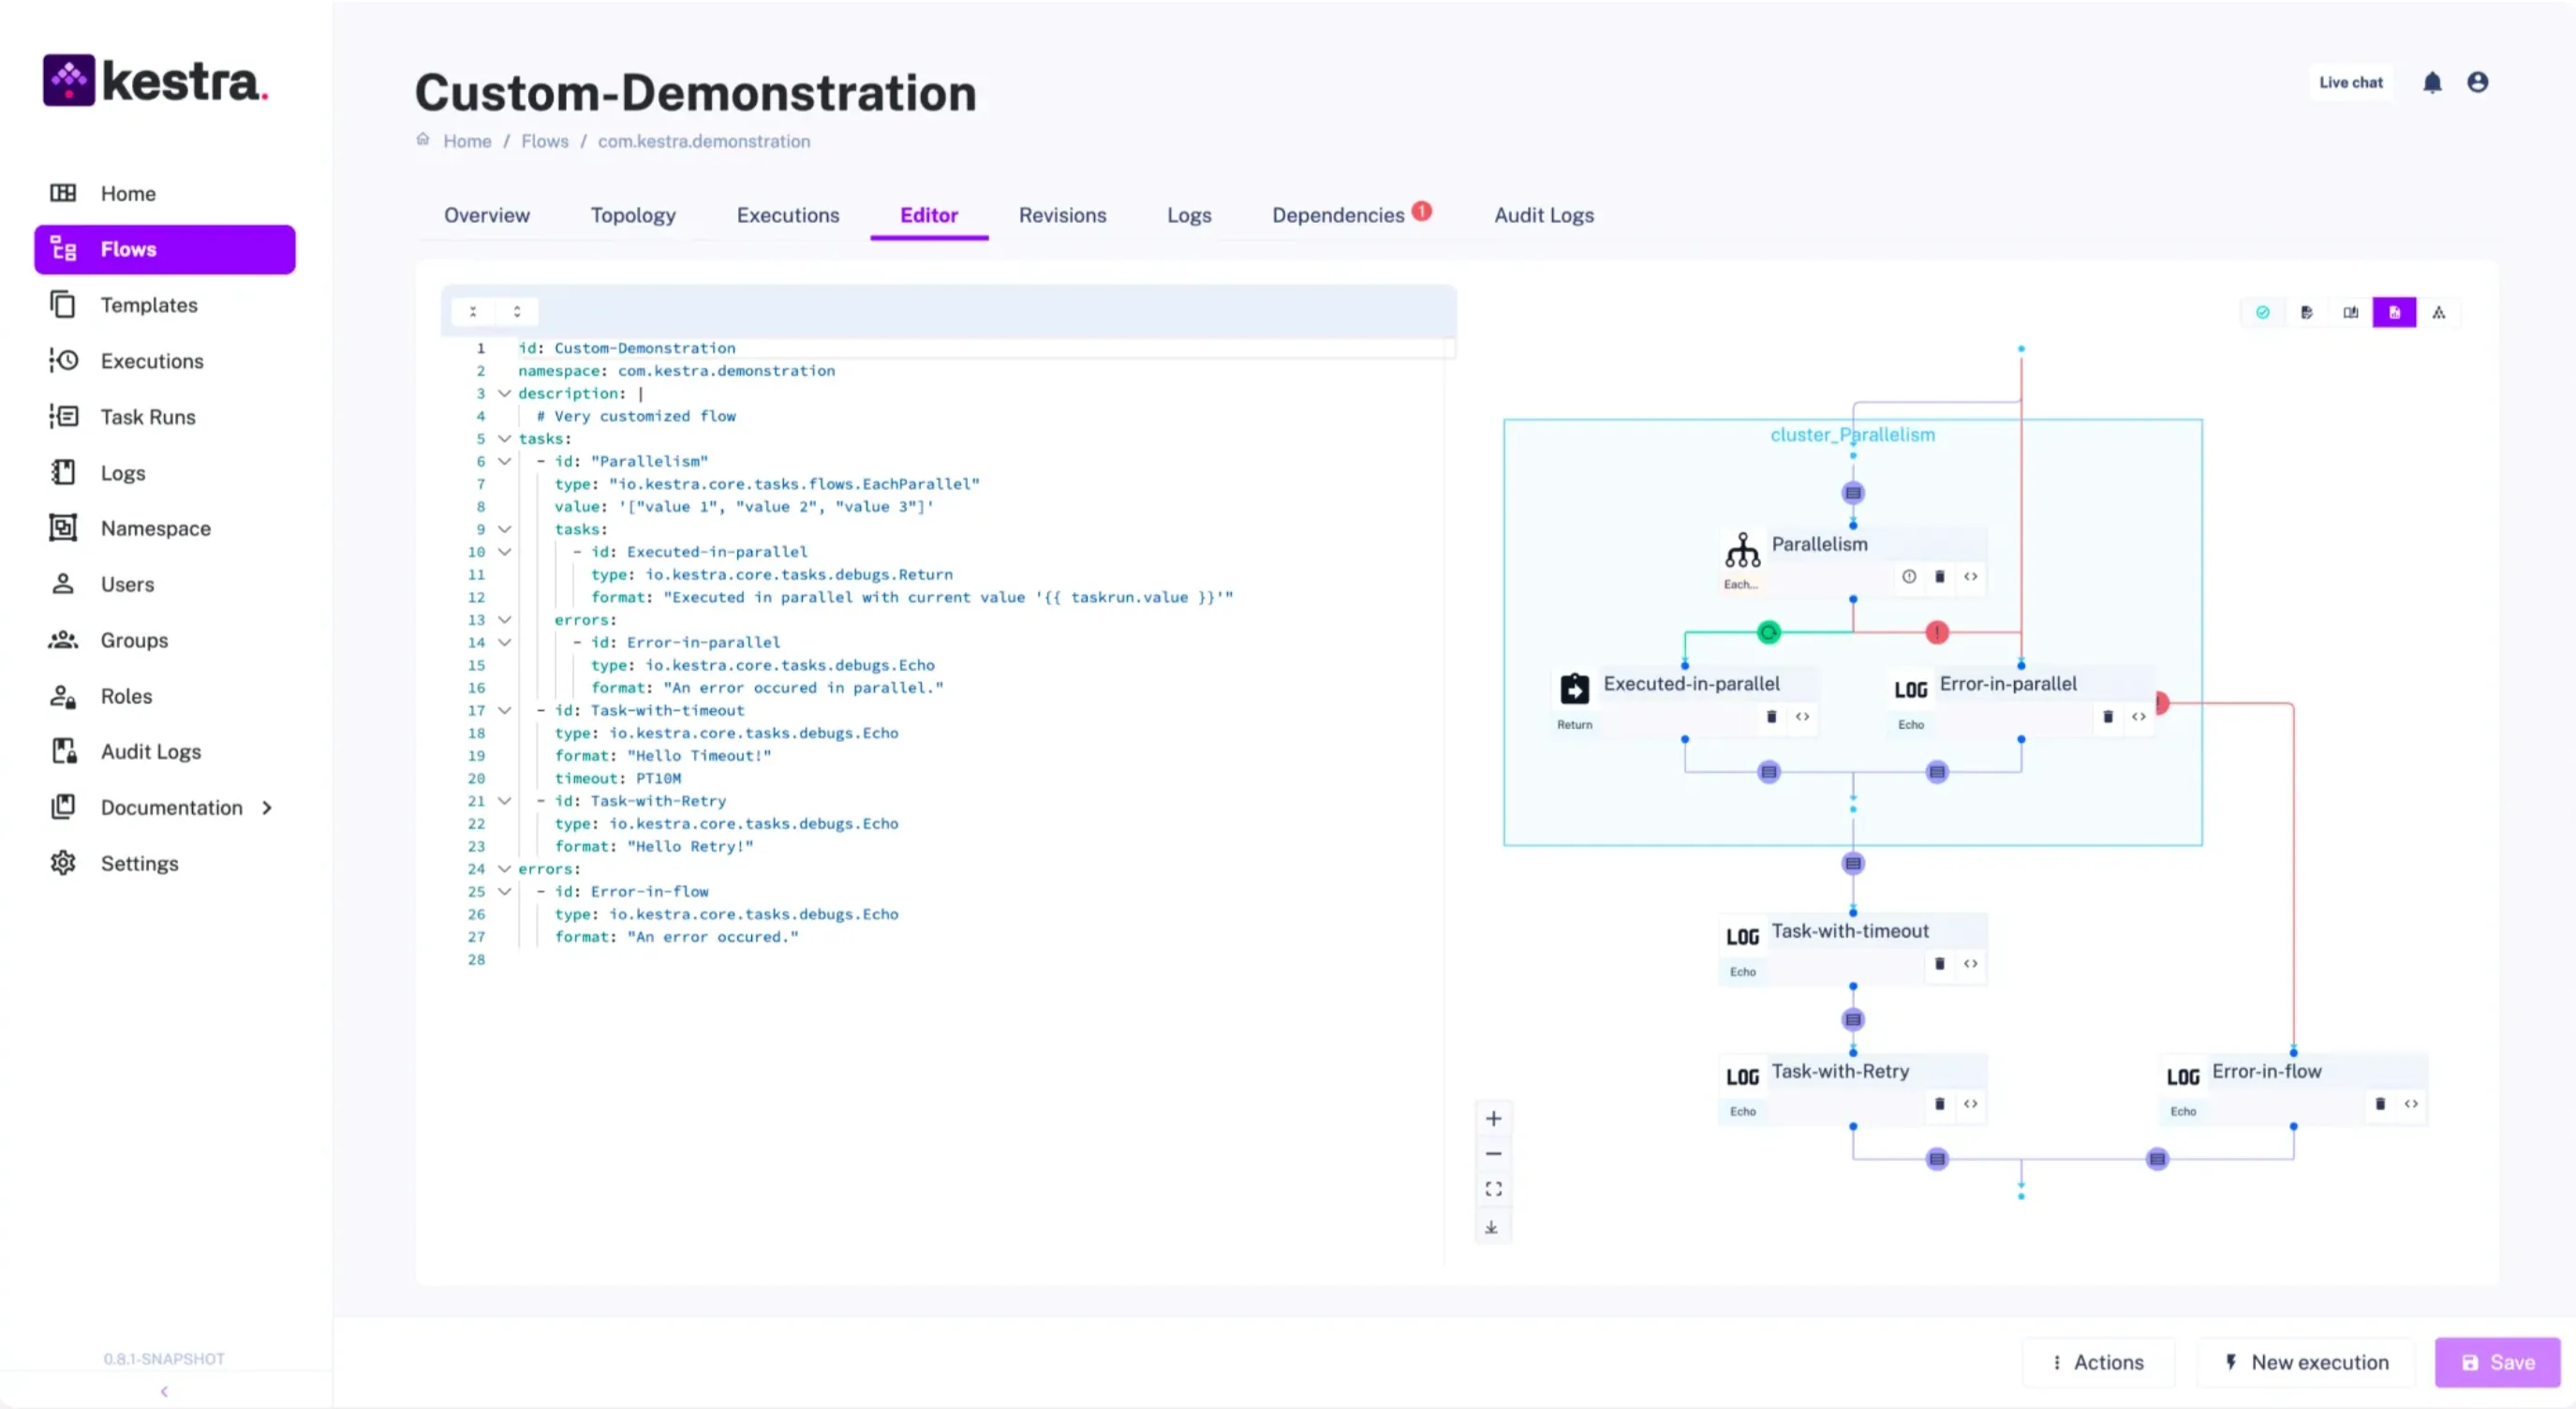Follow the Flows breadcrumb link
The width and height of the screenshot is (2576, 1409).
[544, 142]
